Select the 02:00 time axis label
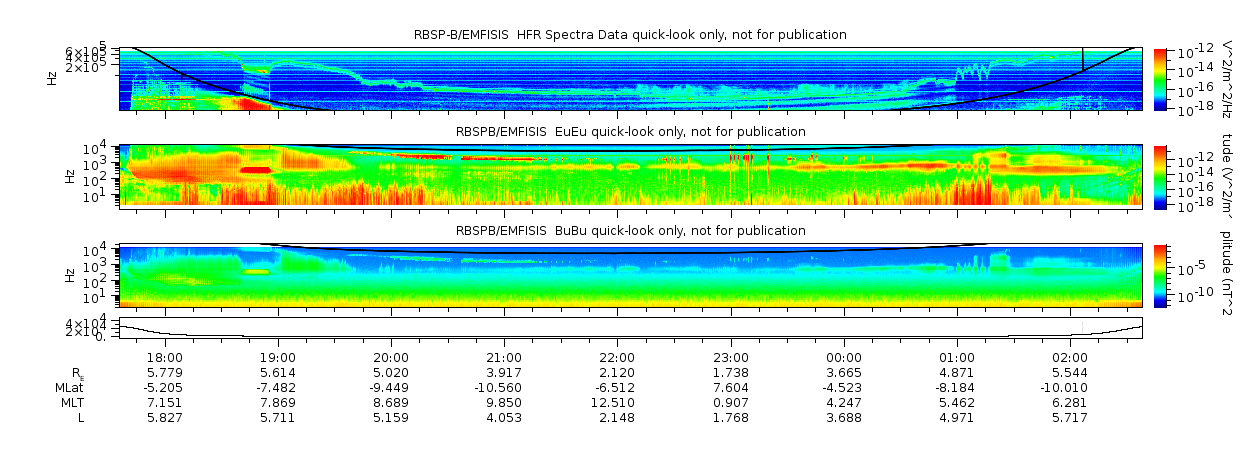Image resolution: width=1250 pixels, height=449 pixels. pyautogui.click(x=1070, y=357)
